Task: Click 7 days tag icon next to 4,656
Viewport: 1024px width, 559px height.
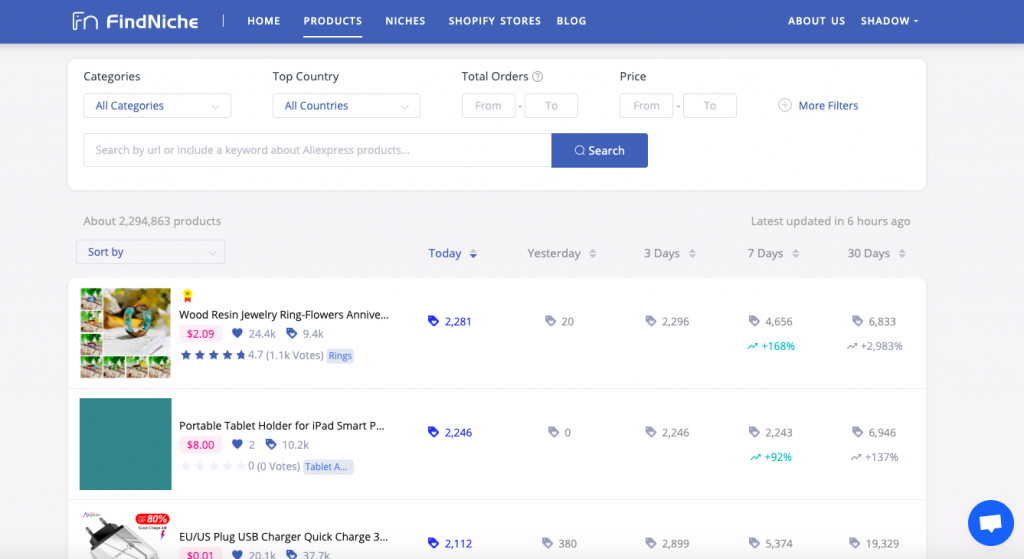Action: point(754,321)
